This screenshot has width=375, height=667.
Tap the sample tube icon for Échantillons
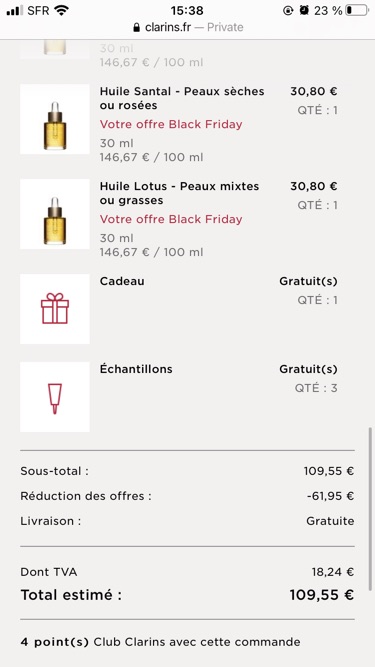pos(55,398)
